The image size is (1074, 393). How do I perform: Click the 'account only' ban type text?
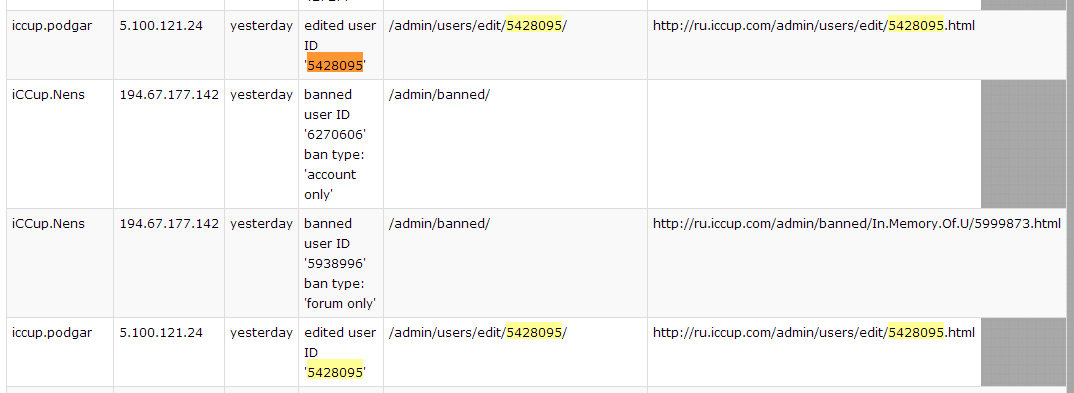330,185
